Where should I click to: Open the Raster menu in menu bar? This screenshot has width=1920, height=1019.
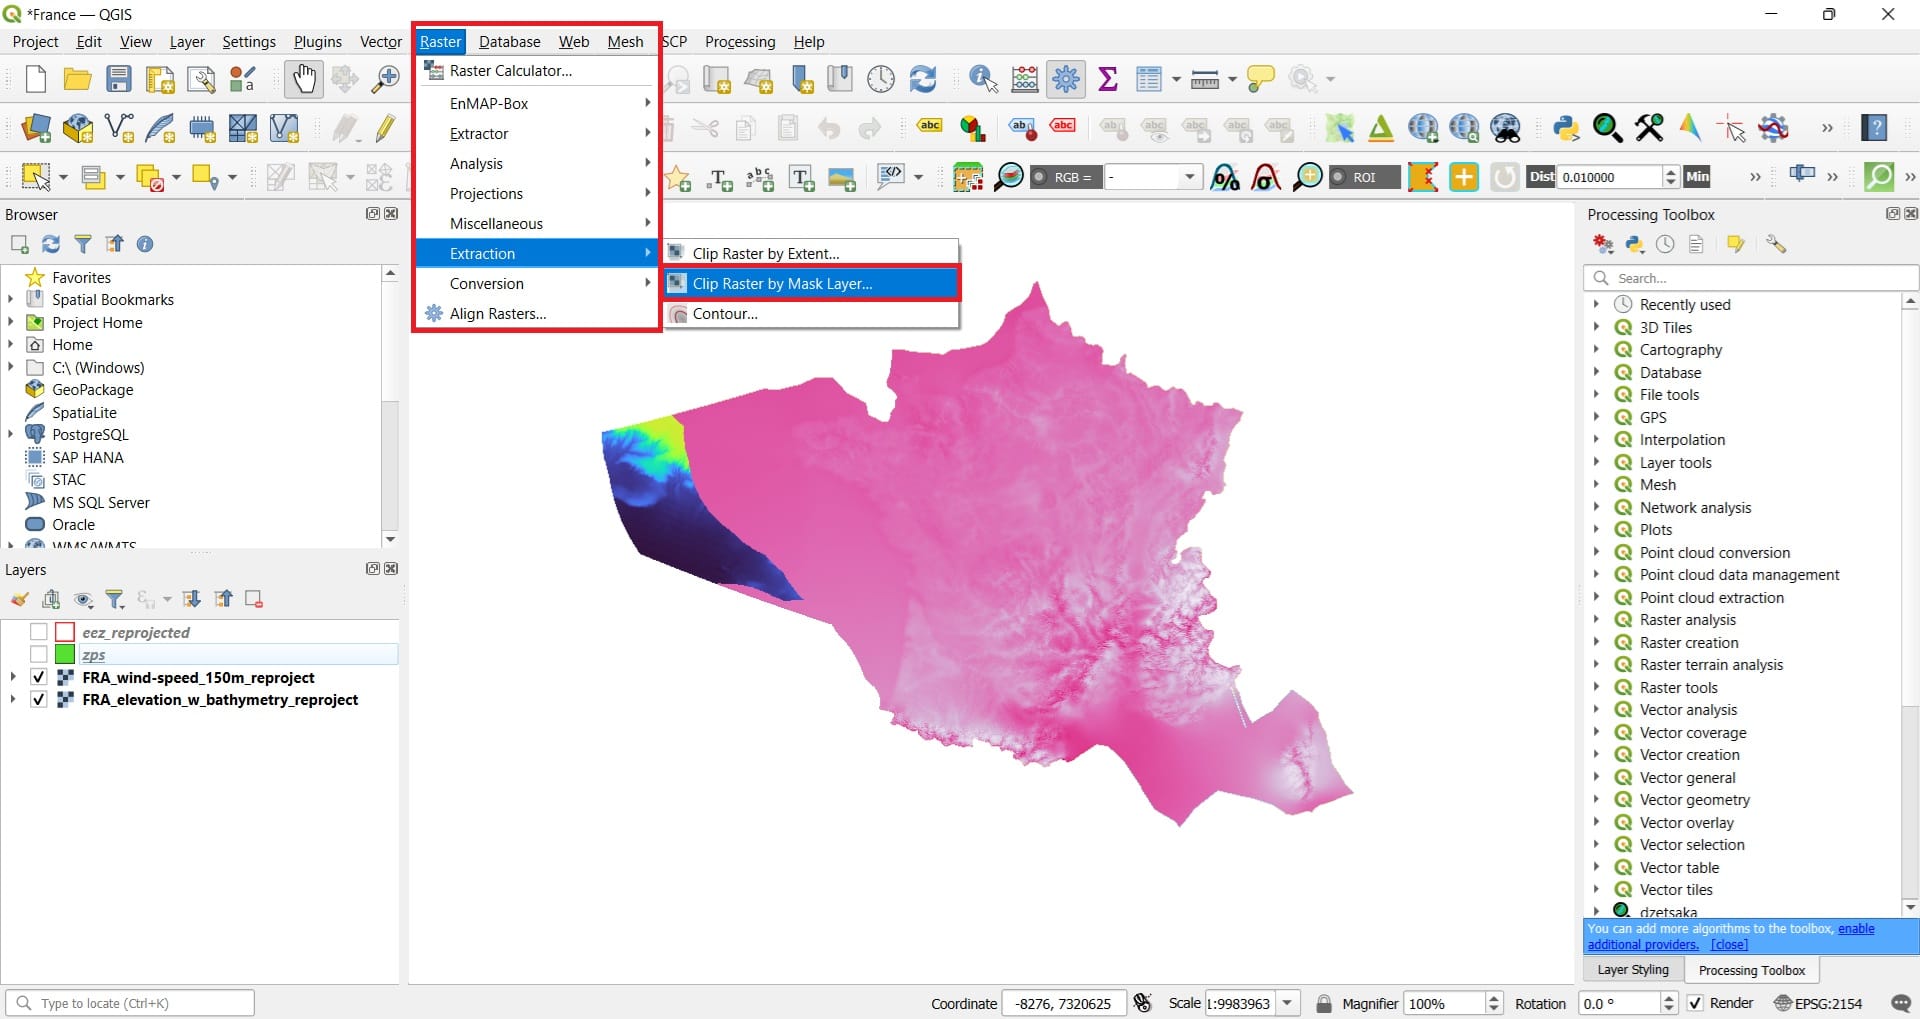point(440,41)
